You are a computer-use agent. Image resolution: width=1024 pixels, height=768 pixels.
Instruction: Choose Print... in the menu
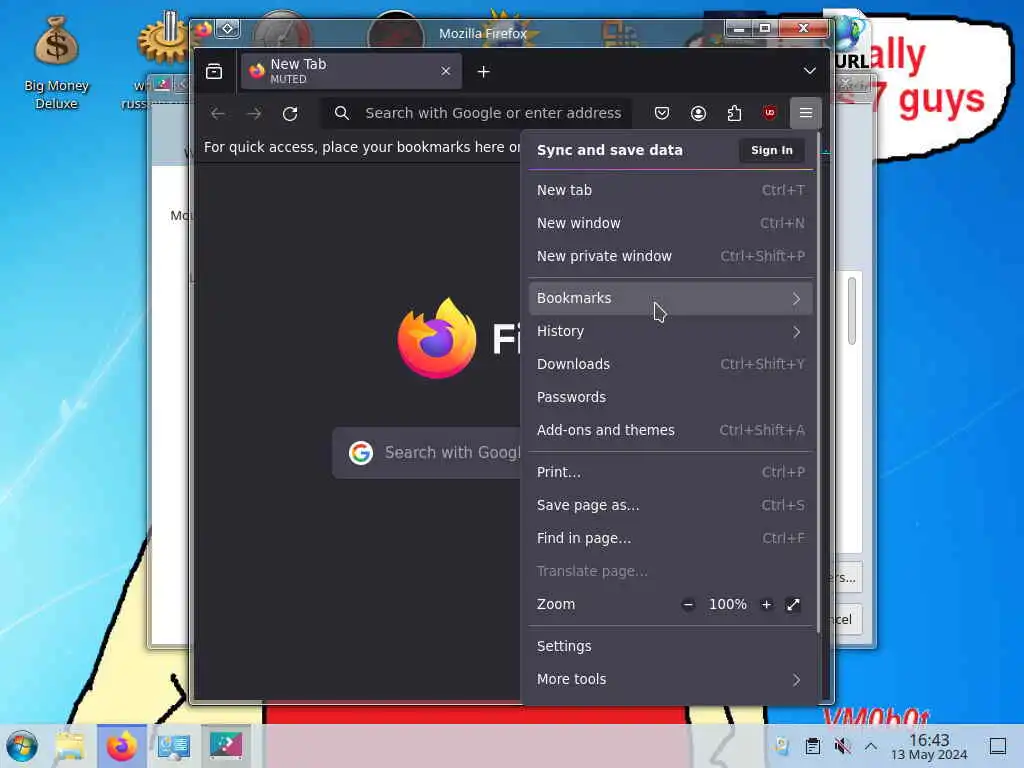point(670,472)
